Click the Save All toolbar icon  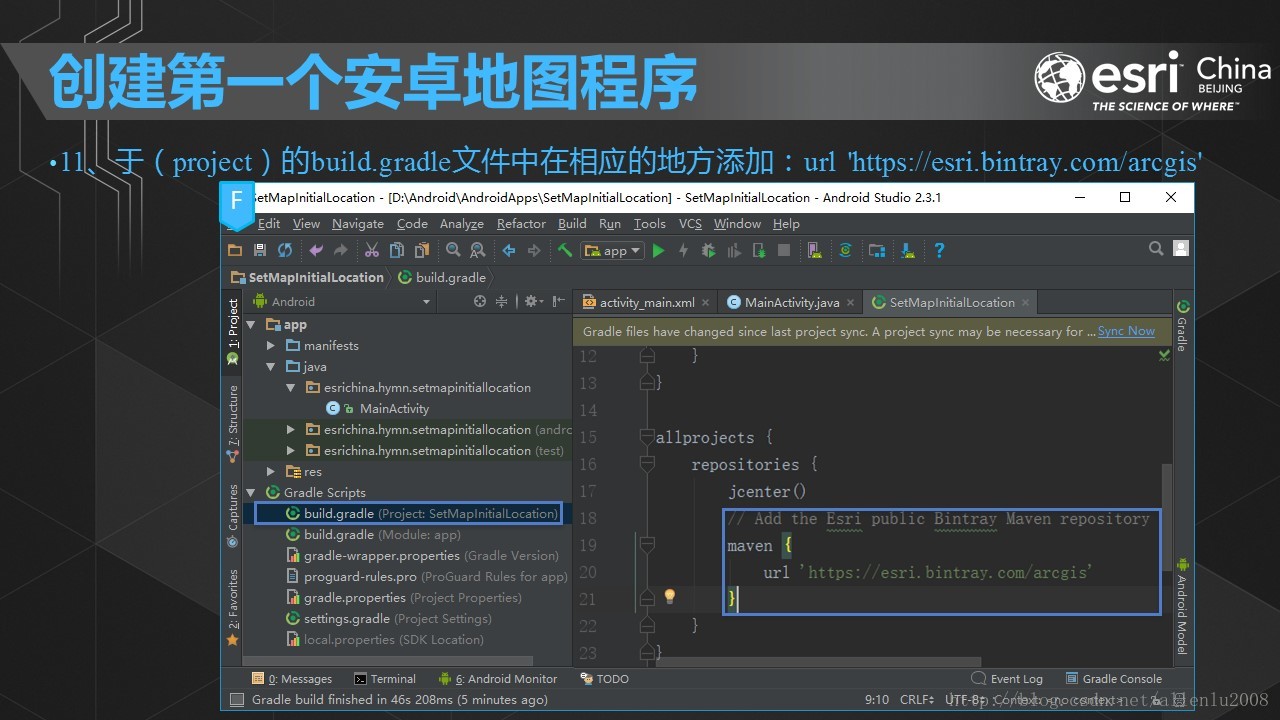[x=260, y=250]
